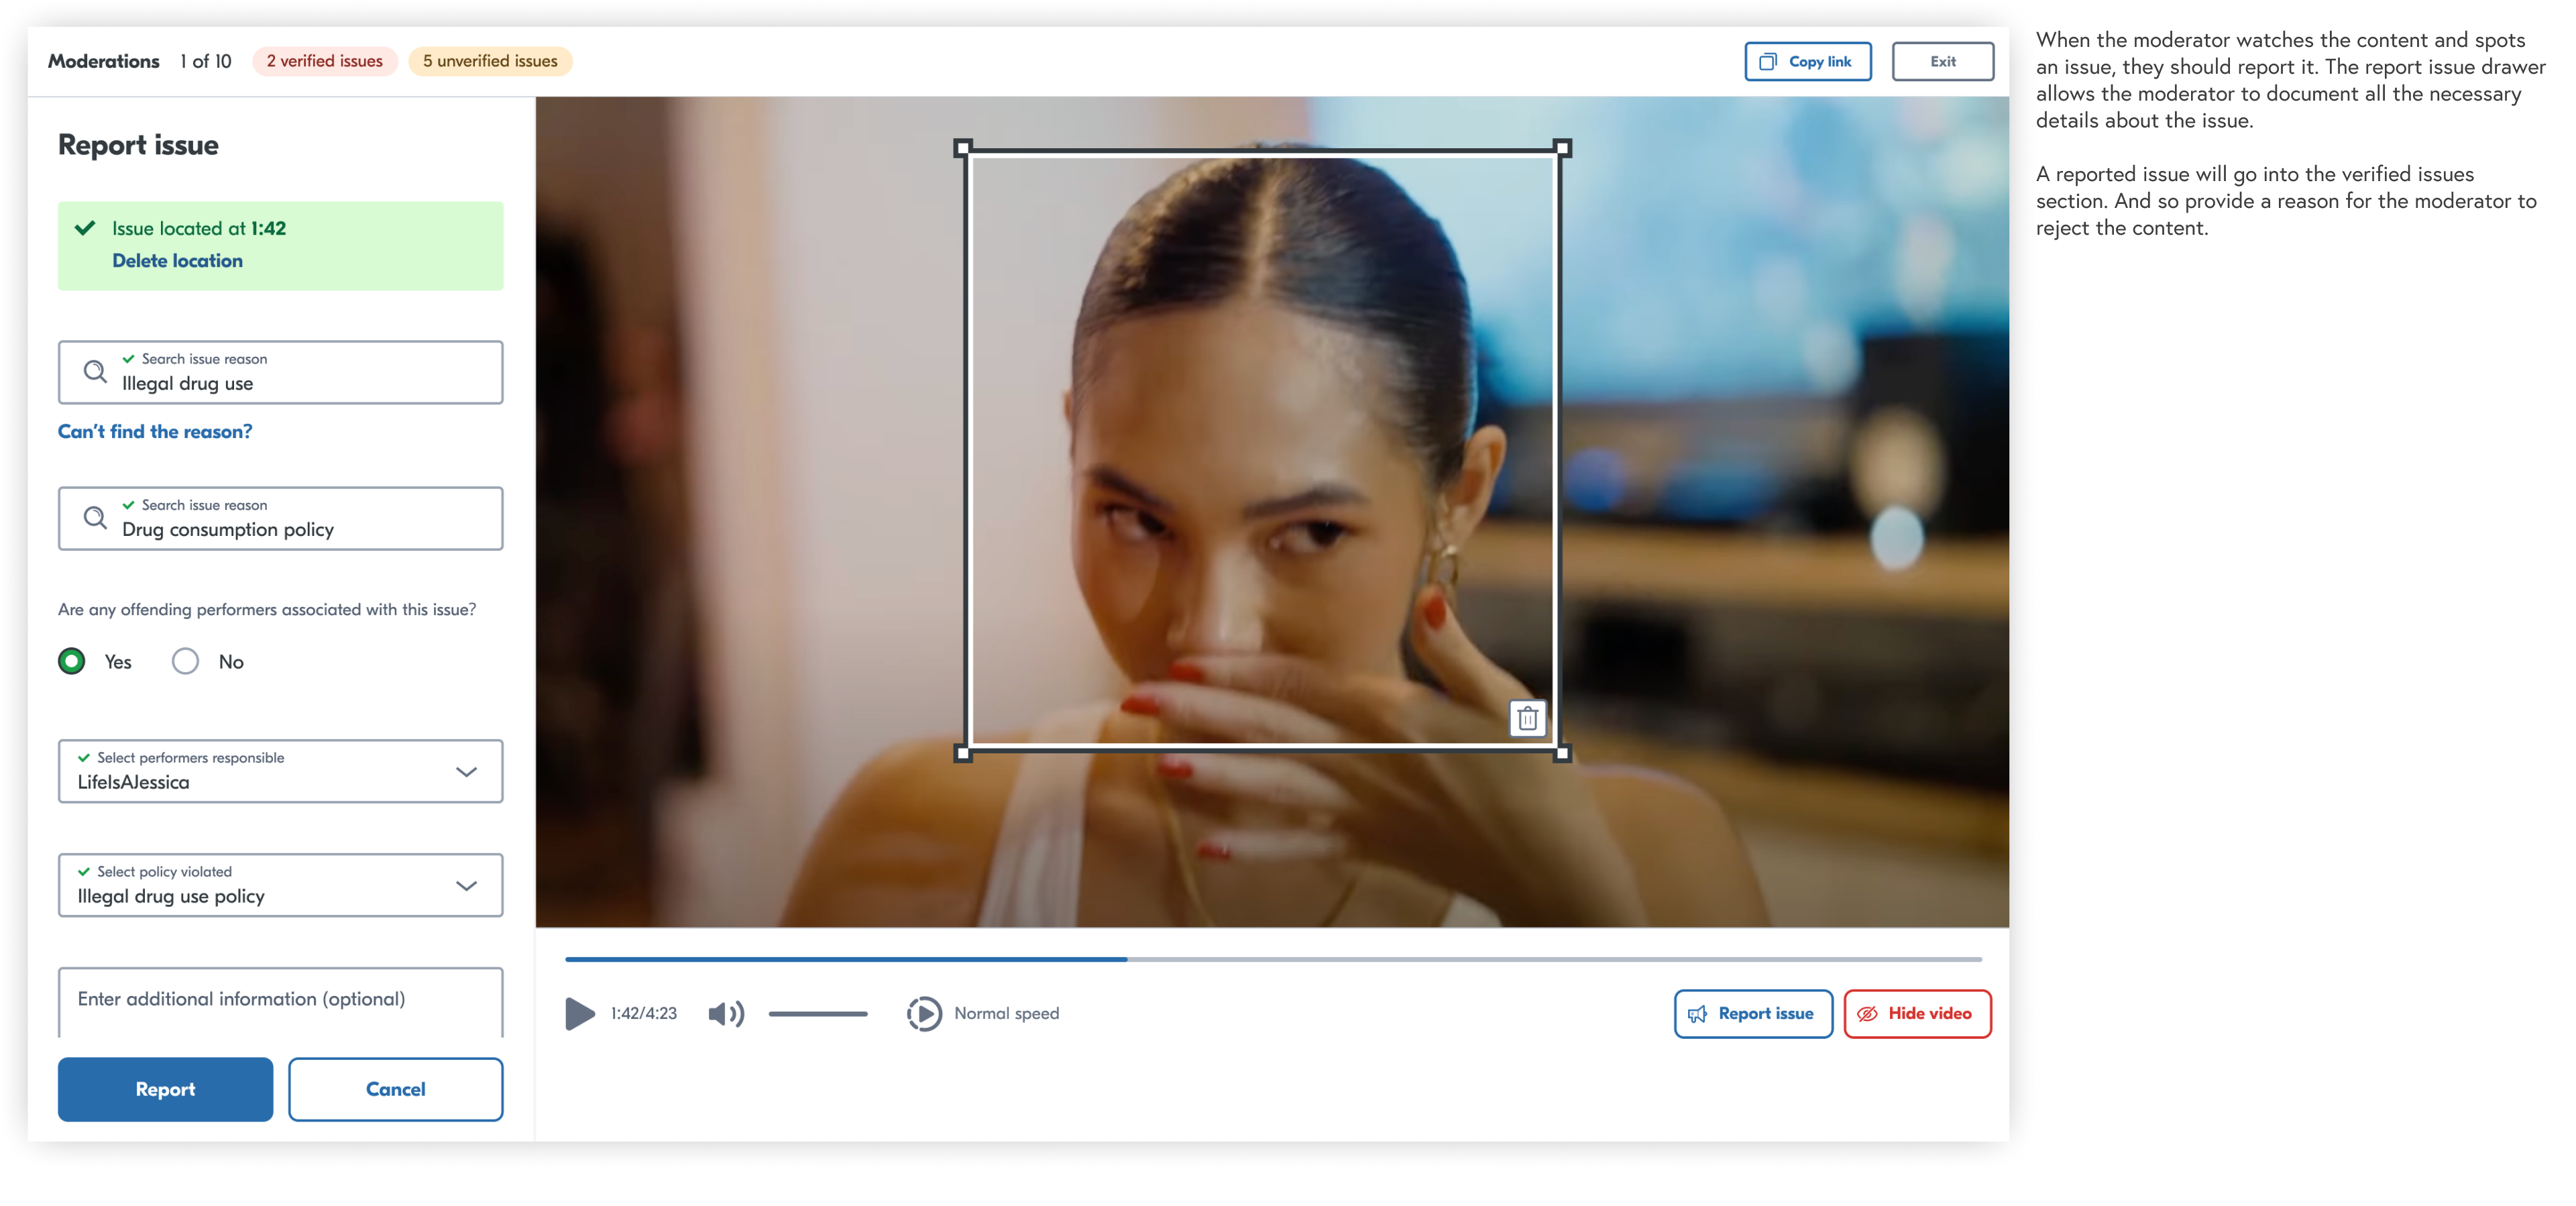Viewport: 2576px width, 1206px height.
Task: Mute the video using speaker icon
Action: pos(726,1013)
